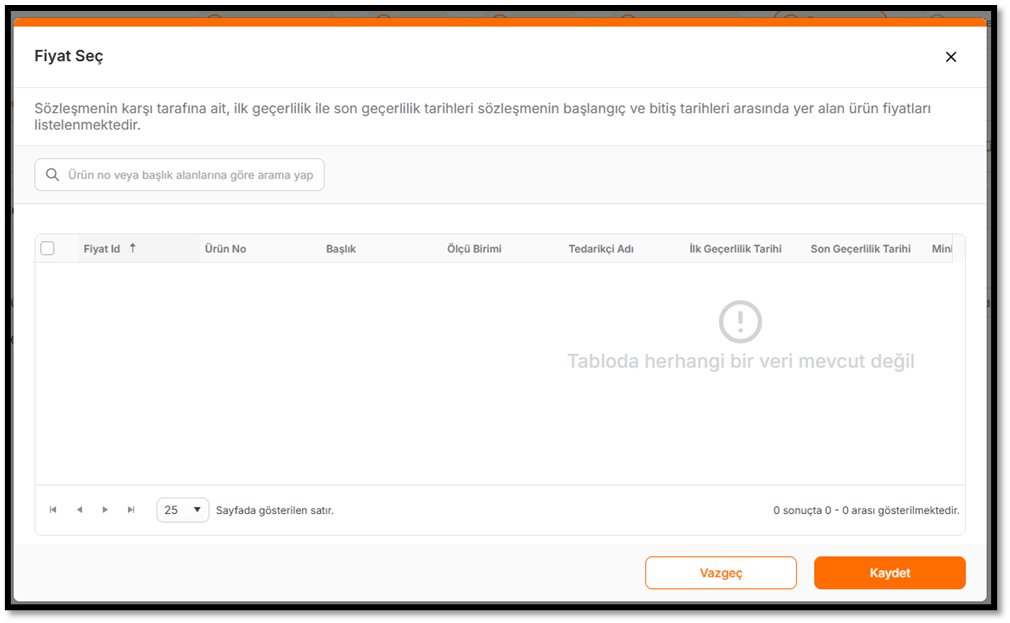
Task: Click the Vazgeç button
Action: [721, 573]
